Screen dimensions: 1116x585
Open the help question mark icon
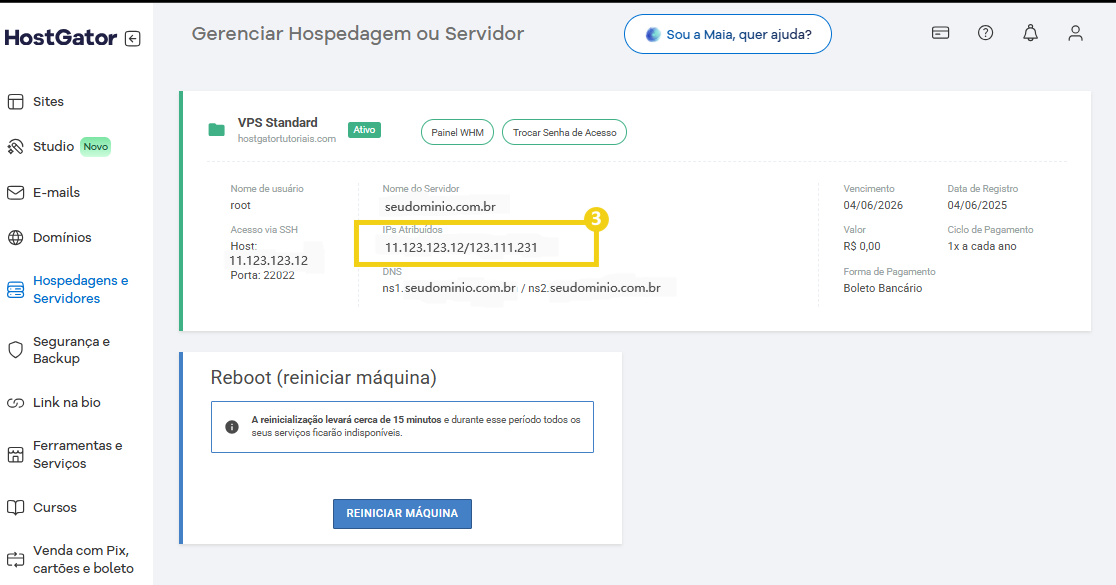(x=985, y=33)
